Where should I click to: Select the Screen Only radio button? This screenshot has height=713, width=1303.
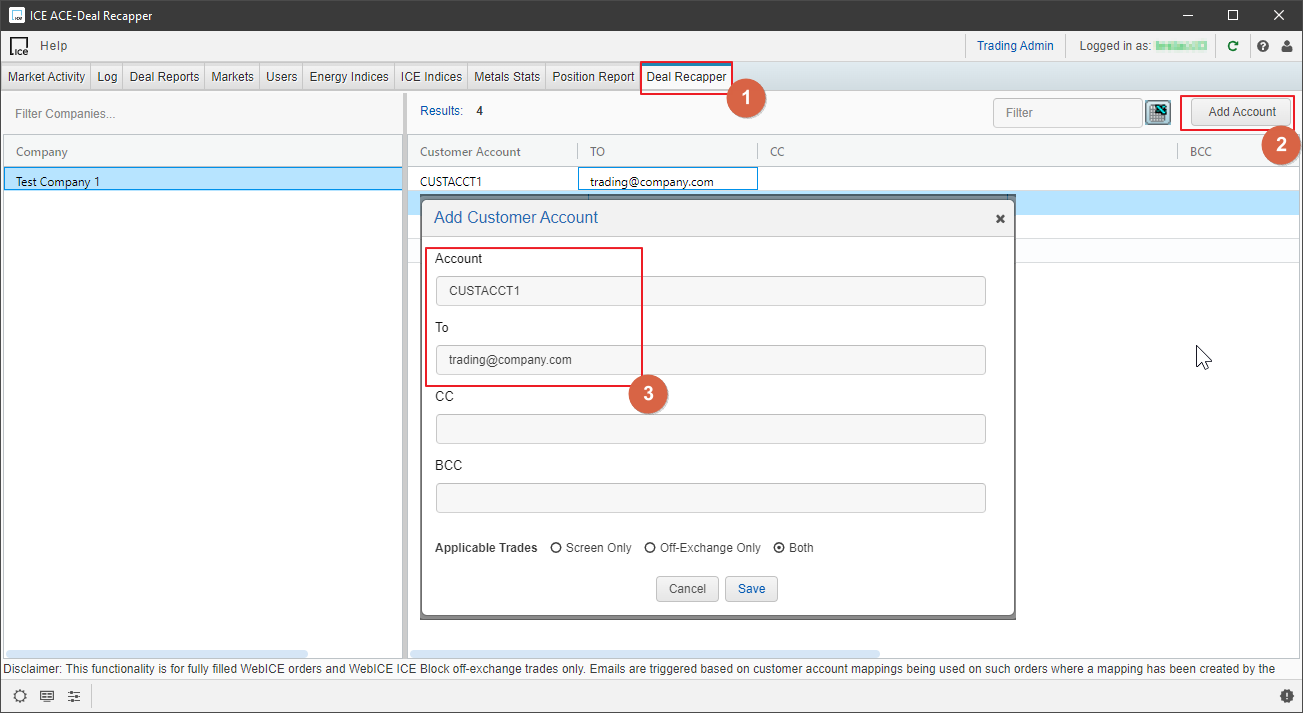(x=556, y=548)
